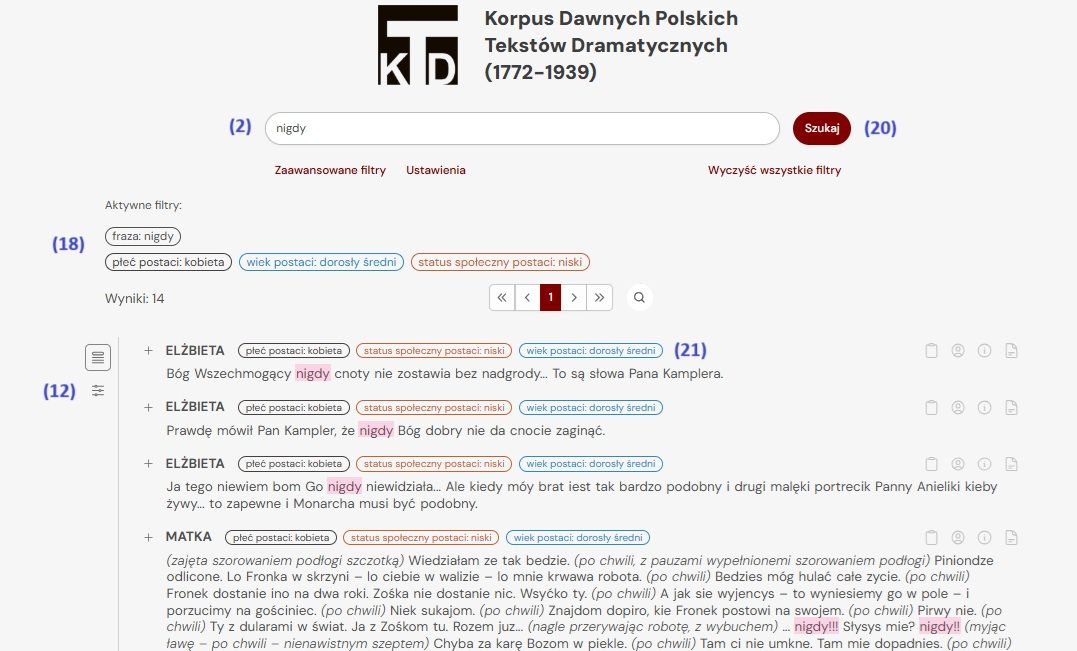Select page 1 in pagination
The image size is (1077, 651).
[x=550, y=297]
